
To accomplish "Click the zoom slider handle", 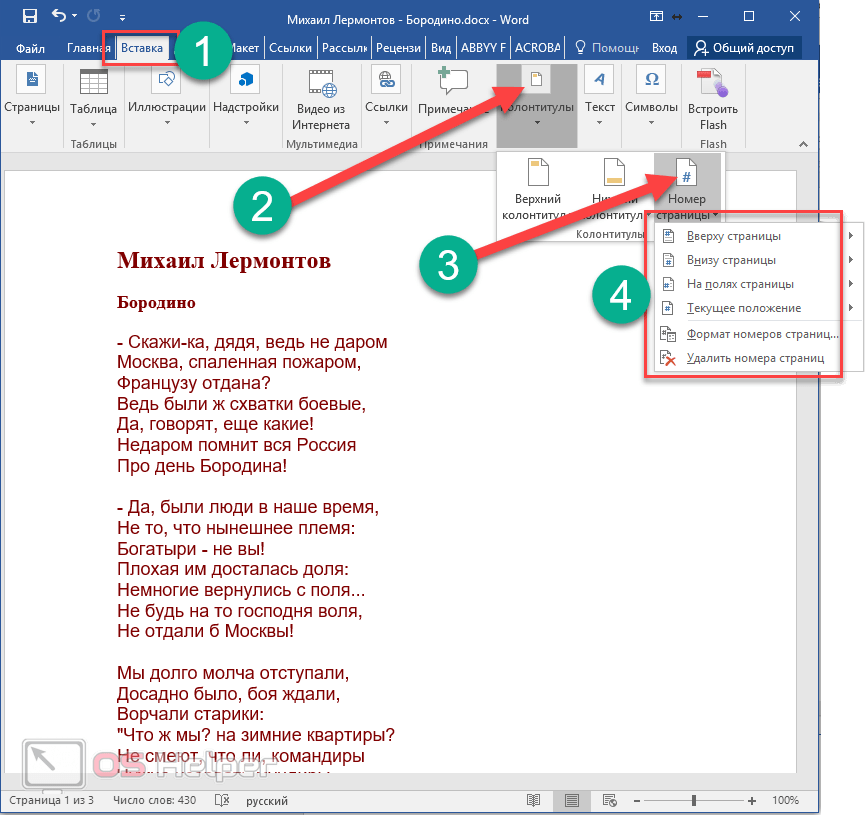I will tap(693, 800).
